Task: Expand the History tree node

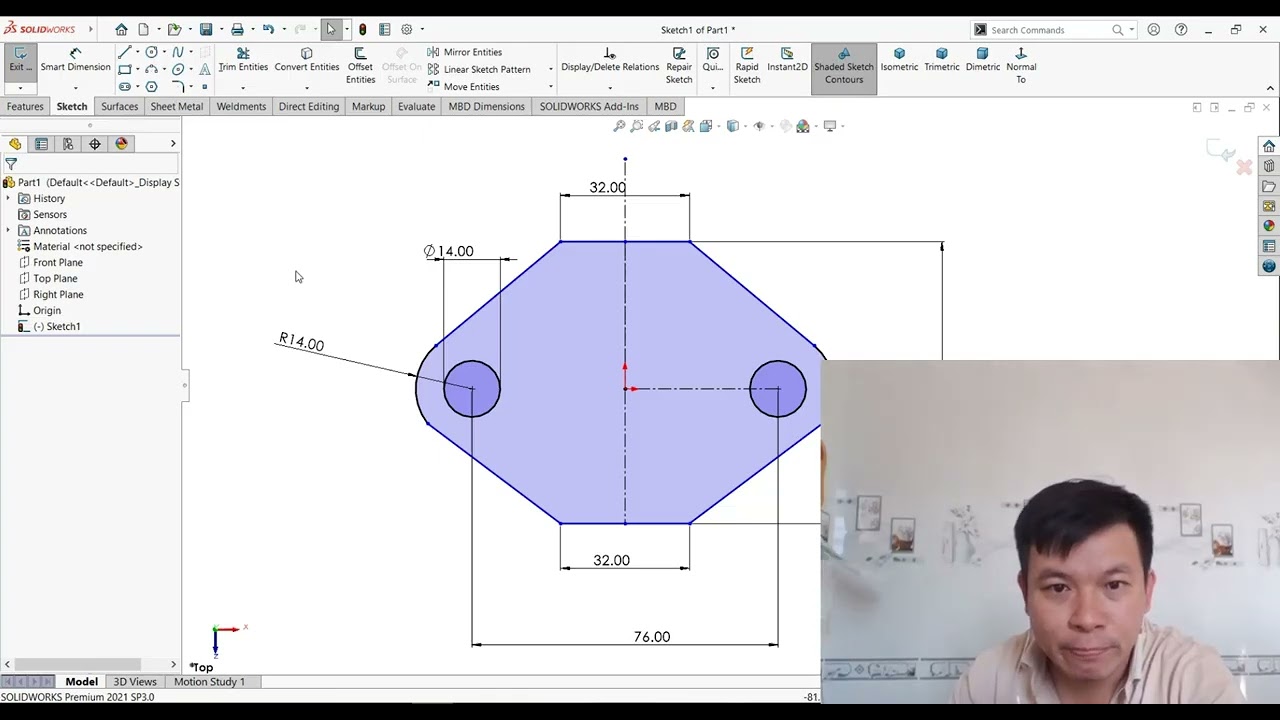Action: tap(9, 198)
